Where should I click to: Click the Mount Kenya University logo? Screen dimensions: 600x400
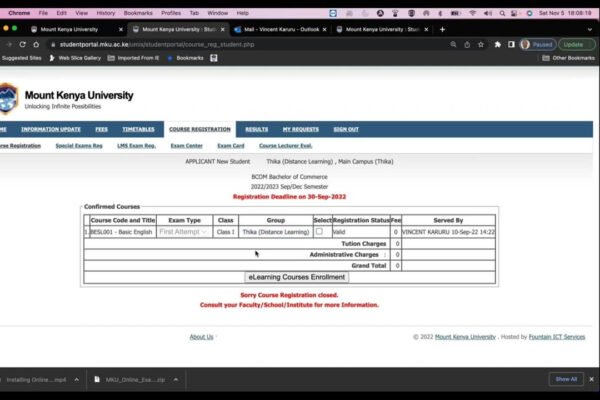pyautogui.click(x=8, y=99)
